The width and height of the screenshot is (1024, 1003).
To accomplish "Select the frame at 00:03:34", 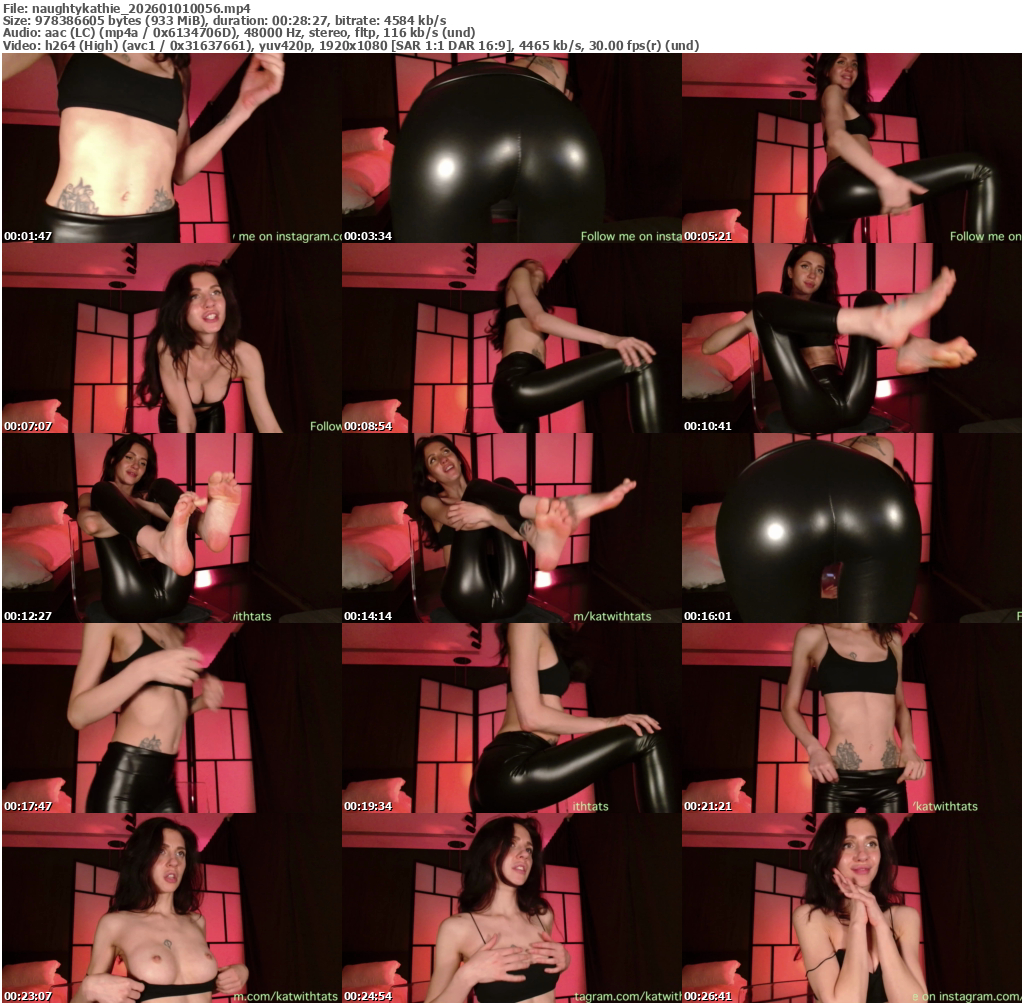I will (x=511, y=148).
